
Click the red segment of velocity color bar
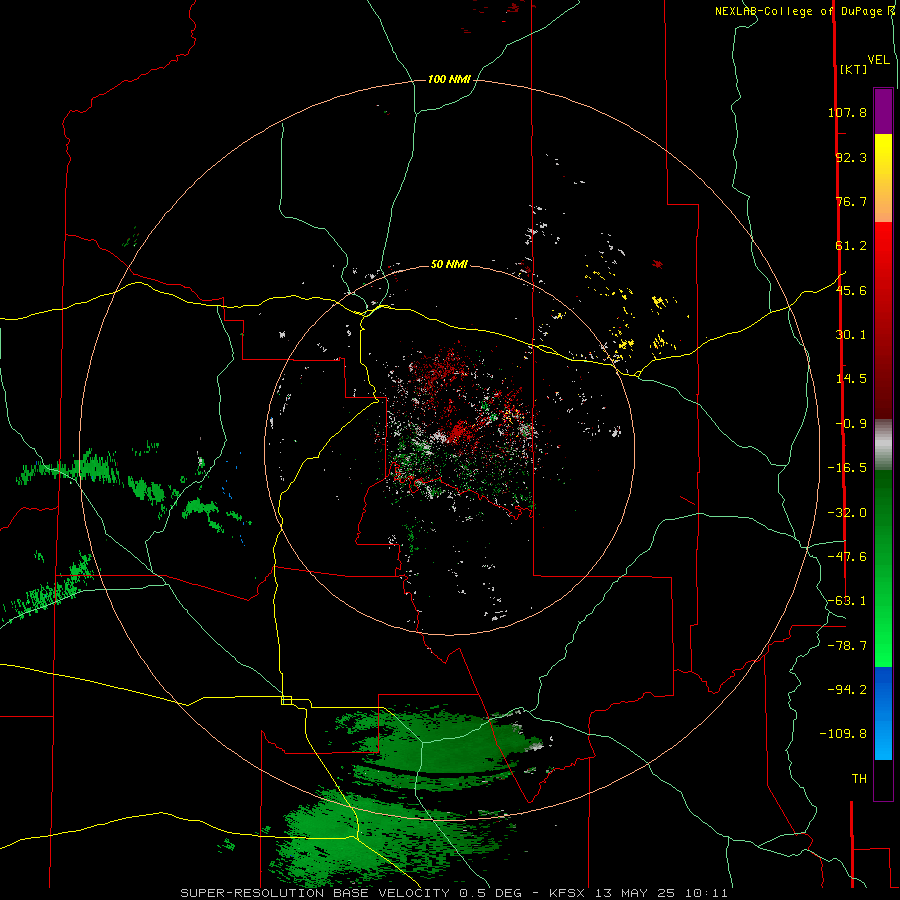pyautogui.click(x=883, y=320)
